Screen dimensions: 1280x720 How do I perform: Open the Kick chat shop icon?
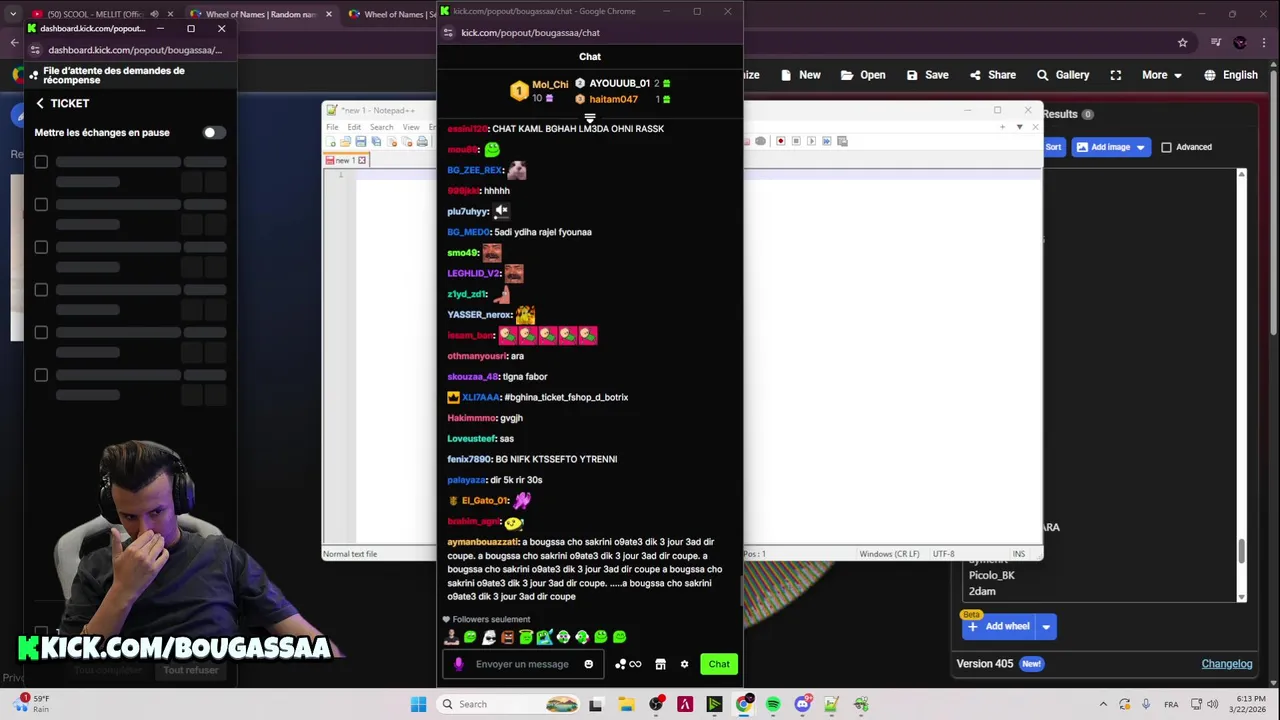pyautogui.click(x=660, y=664)
